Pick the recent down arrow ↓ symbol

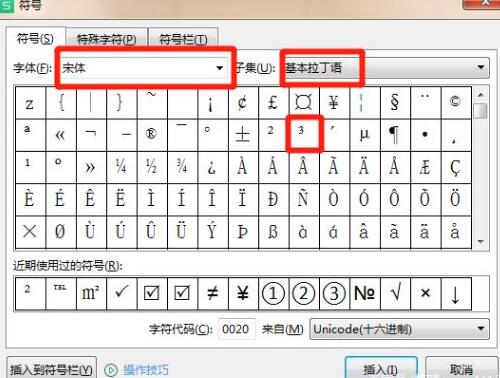tap(456, 293)
